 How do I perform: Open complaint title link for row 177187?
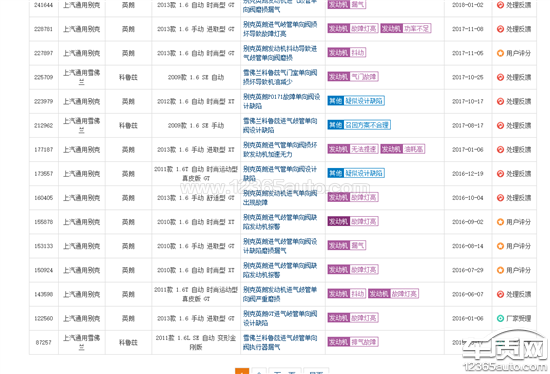pos(280,149)
